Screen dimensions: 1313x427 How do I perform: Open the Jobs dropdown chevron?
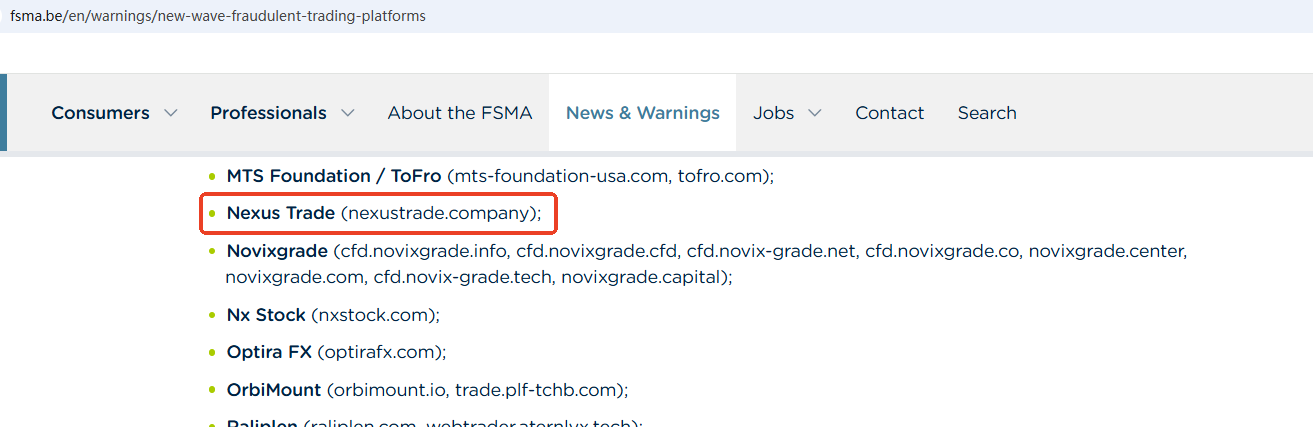[x=815, y=113]
